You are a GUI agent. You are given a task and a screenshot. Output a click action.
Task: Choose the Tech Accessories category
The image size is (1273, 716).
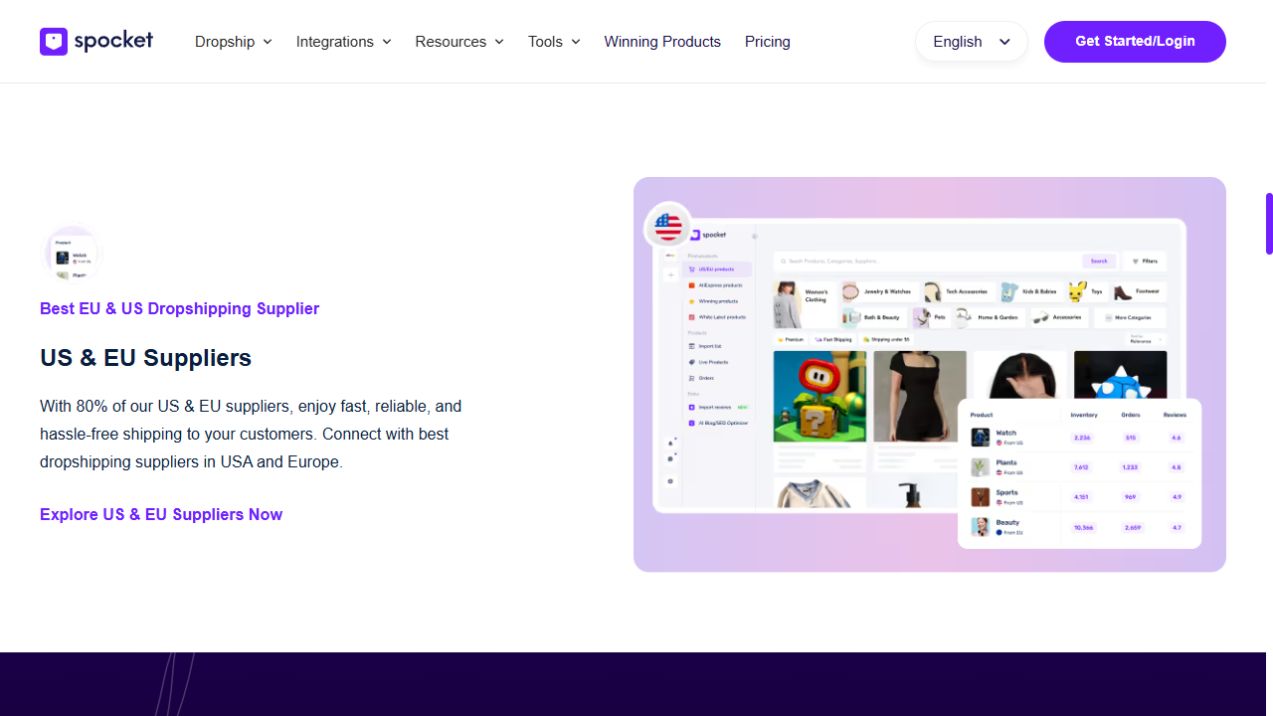(x=958, y=292)
